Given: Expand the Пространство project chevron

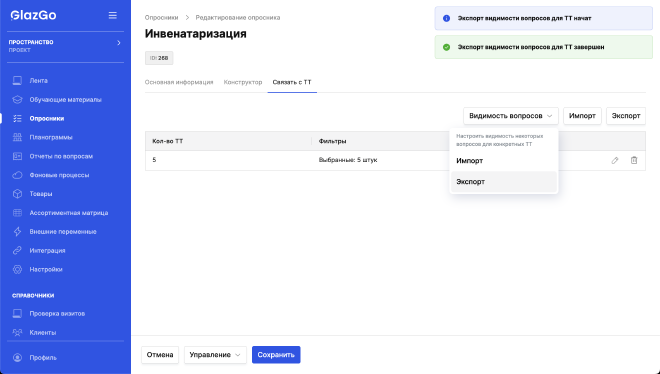Looking at the screenshot, I should pos(119,42).
